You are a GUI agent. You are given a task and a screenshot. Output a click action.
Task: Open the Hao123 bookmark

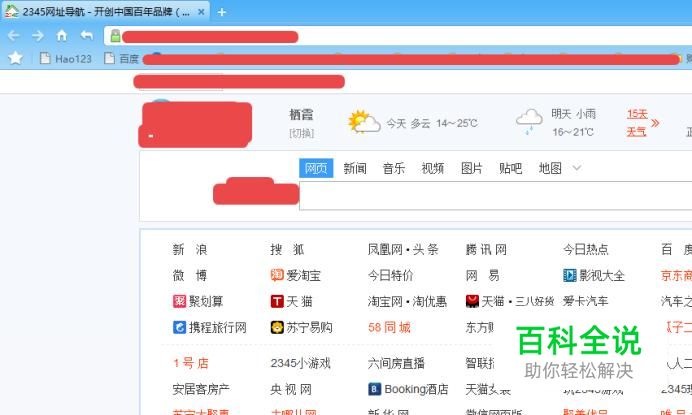pos(66,58)
